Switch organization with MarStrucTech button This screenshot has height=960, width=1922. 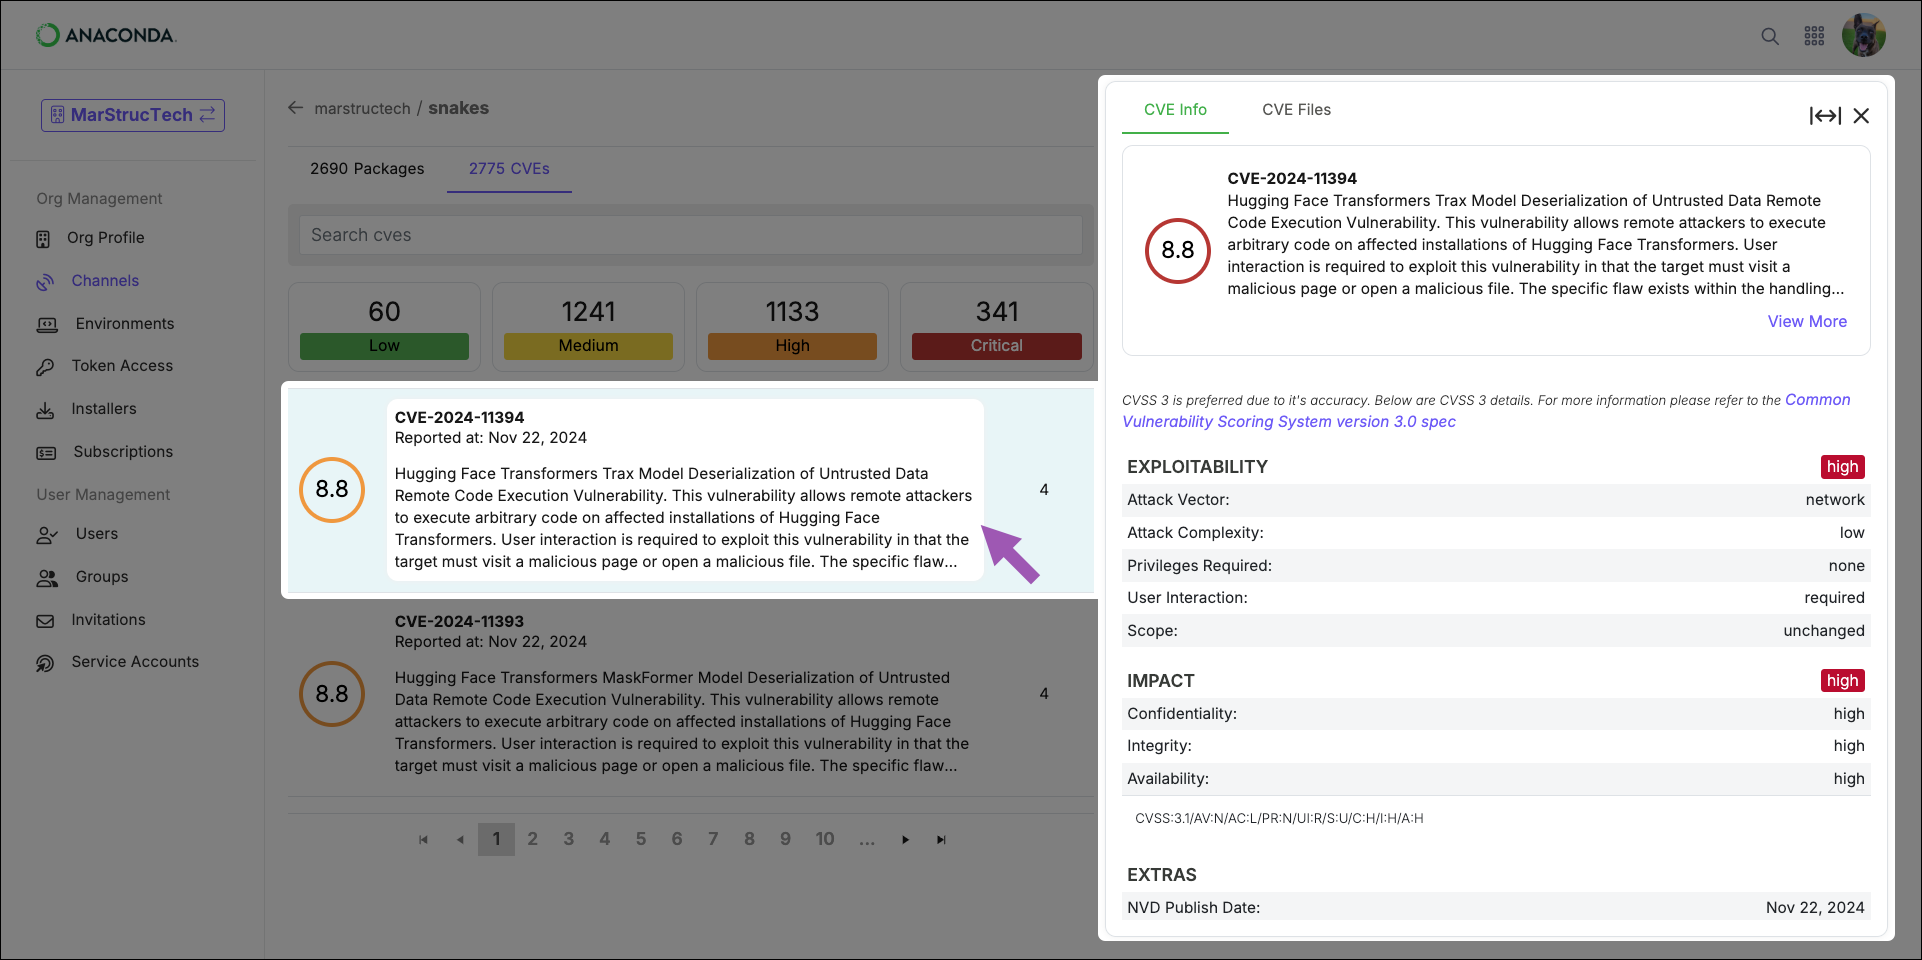click(133, 115)
